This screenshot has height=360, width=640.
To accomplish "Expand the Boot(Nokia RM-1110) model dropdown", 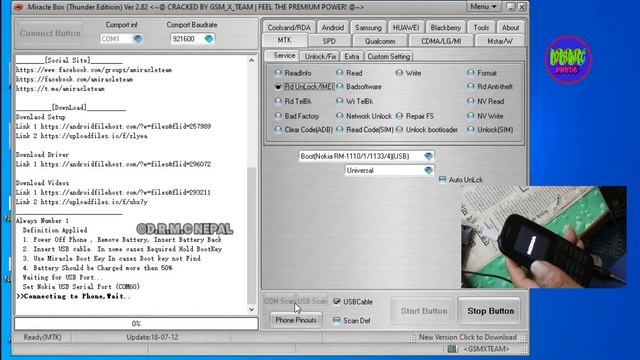I will (x=428, y=156).
